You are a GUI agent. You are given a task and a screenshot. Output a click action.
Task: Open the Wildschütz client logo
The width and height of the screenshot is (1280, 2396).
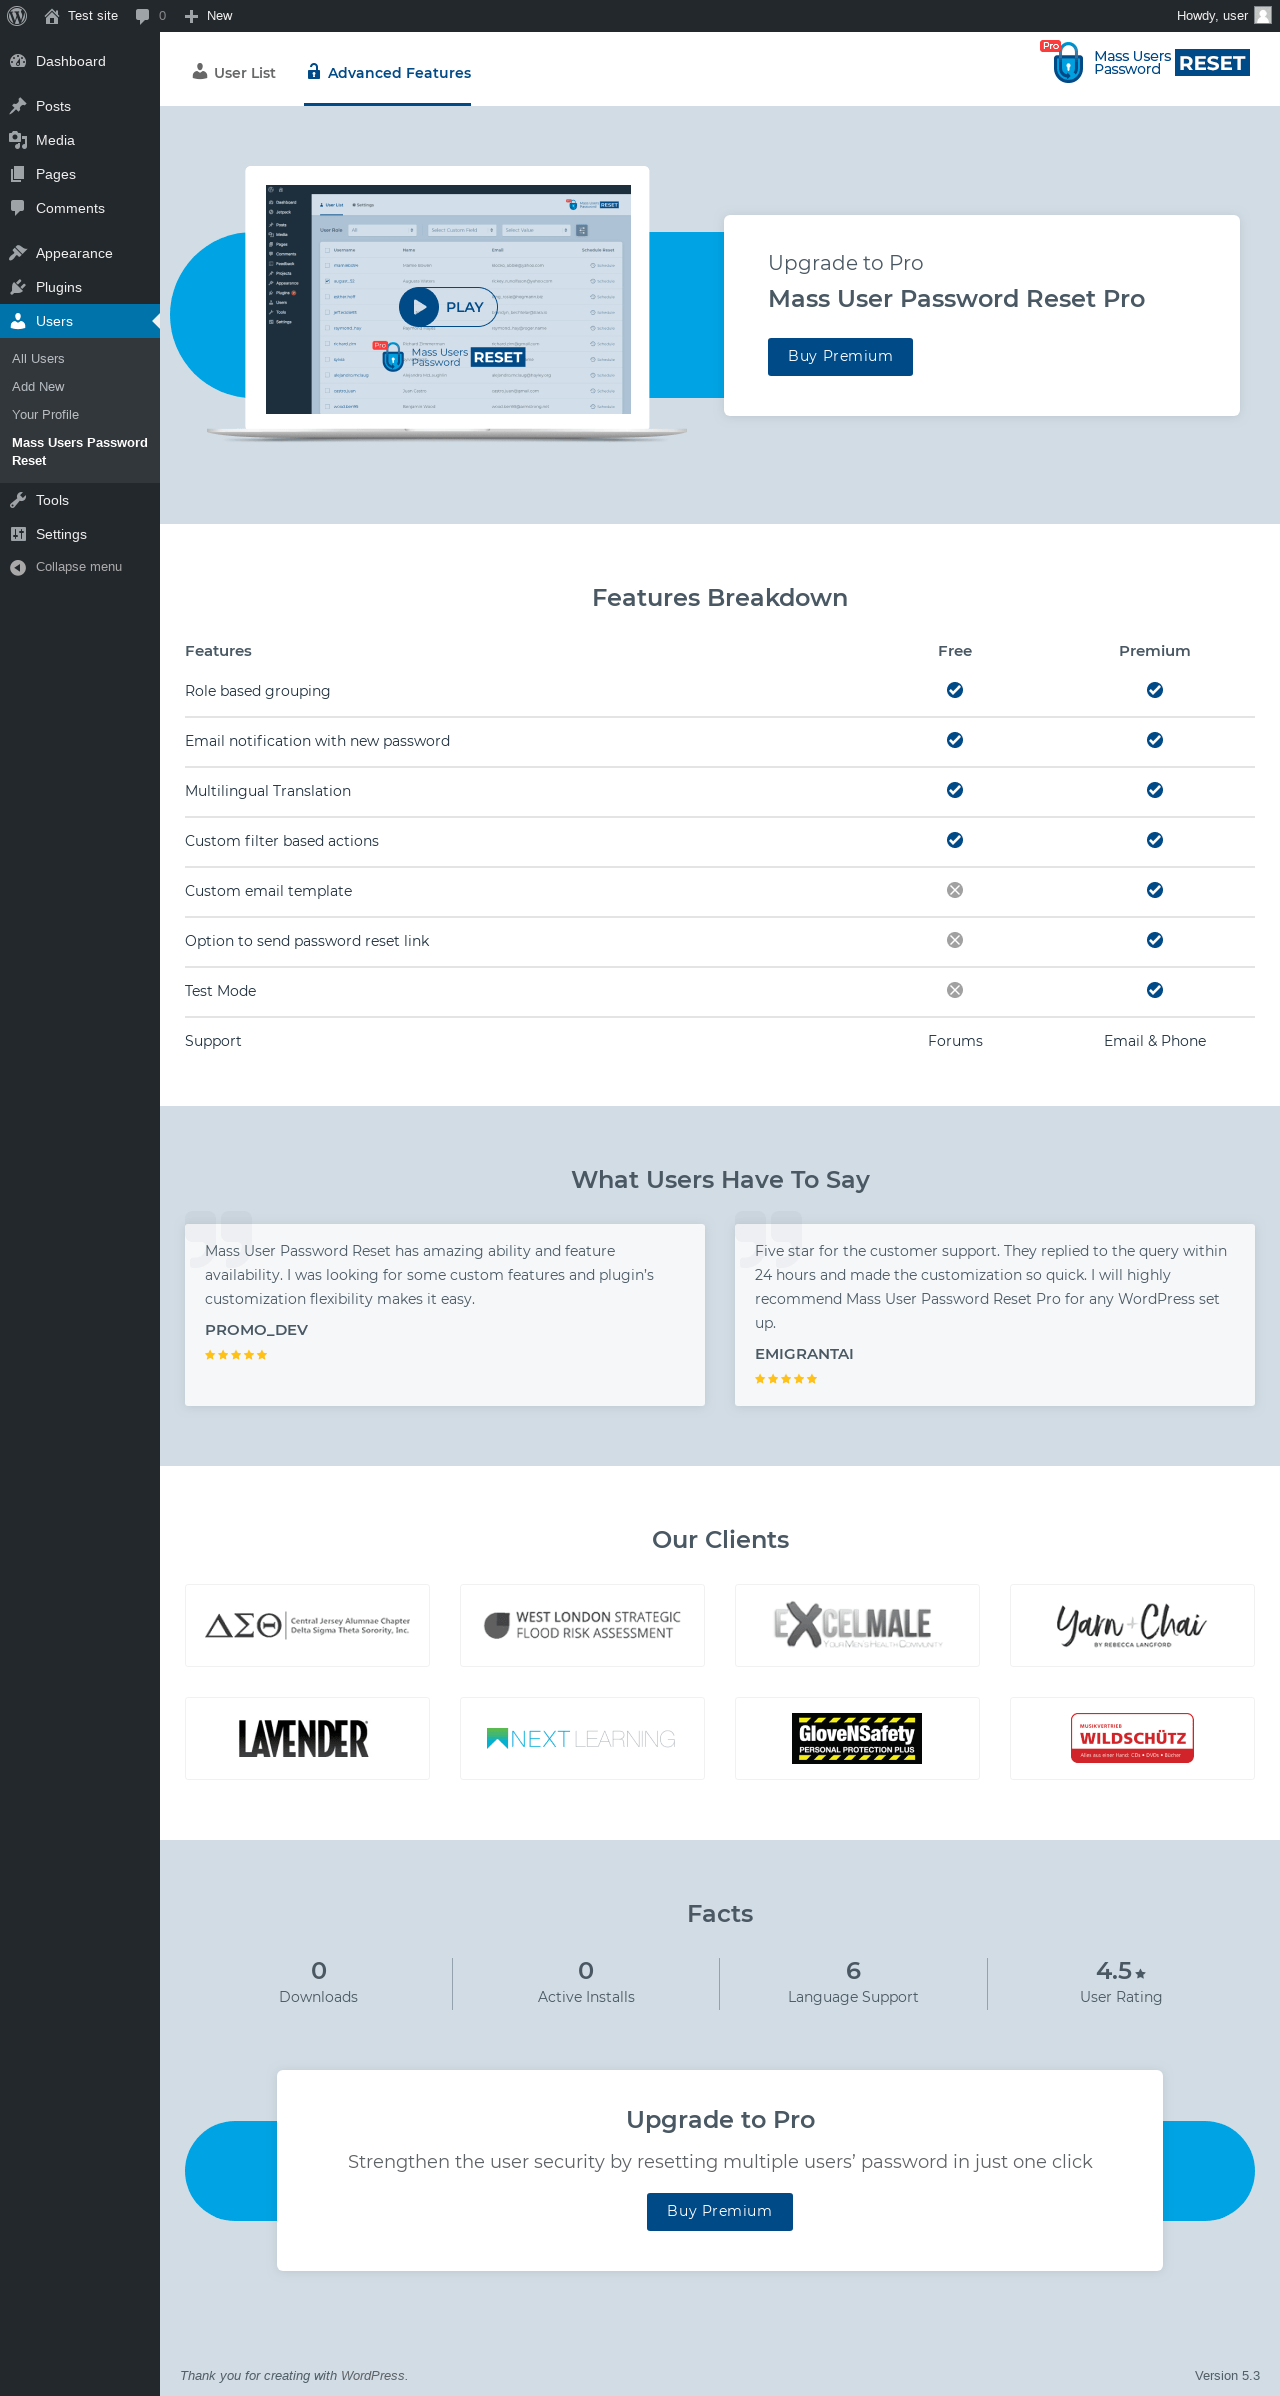(x=1132, y=1739)
